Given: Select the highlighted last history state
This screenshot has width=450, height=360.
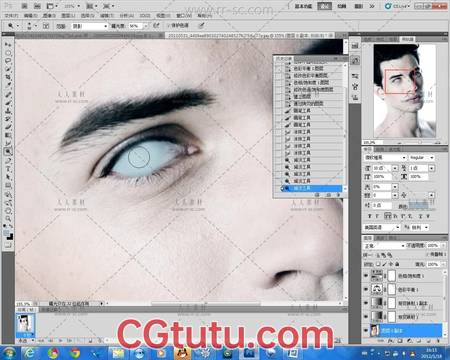Looking at the screenshot, I should (311, 188).
